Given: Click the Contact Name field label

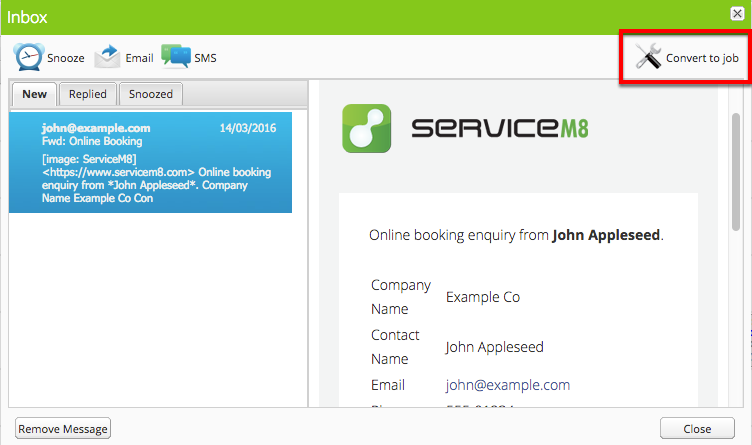Looking at the screenshot, I should pos(395,347).
